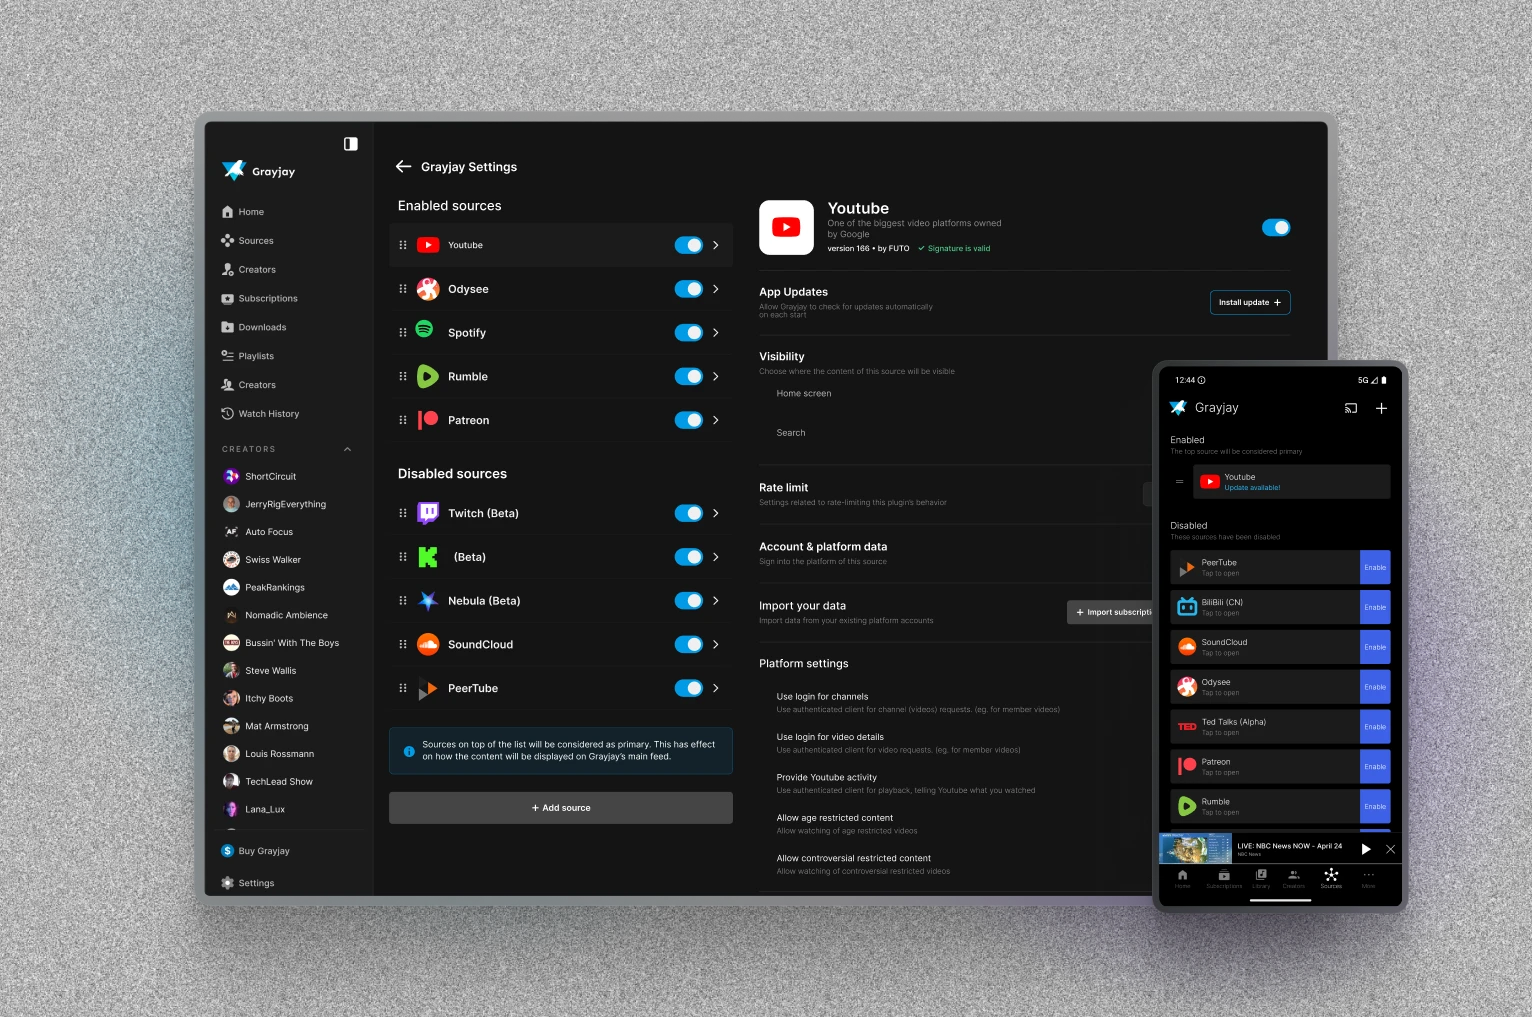This screenshot has width=1532, height=1017.
Task: Disable the Rumble source toggle
Action: tap(688, 377)
